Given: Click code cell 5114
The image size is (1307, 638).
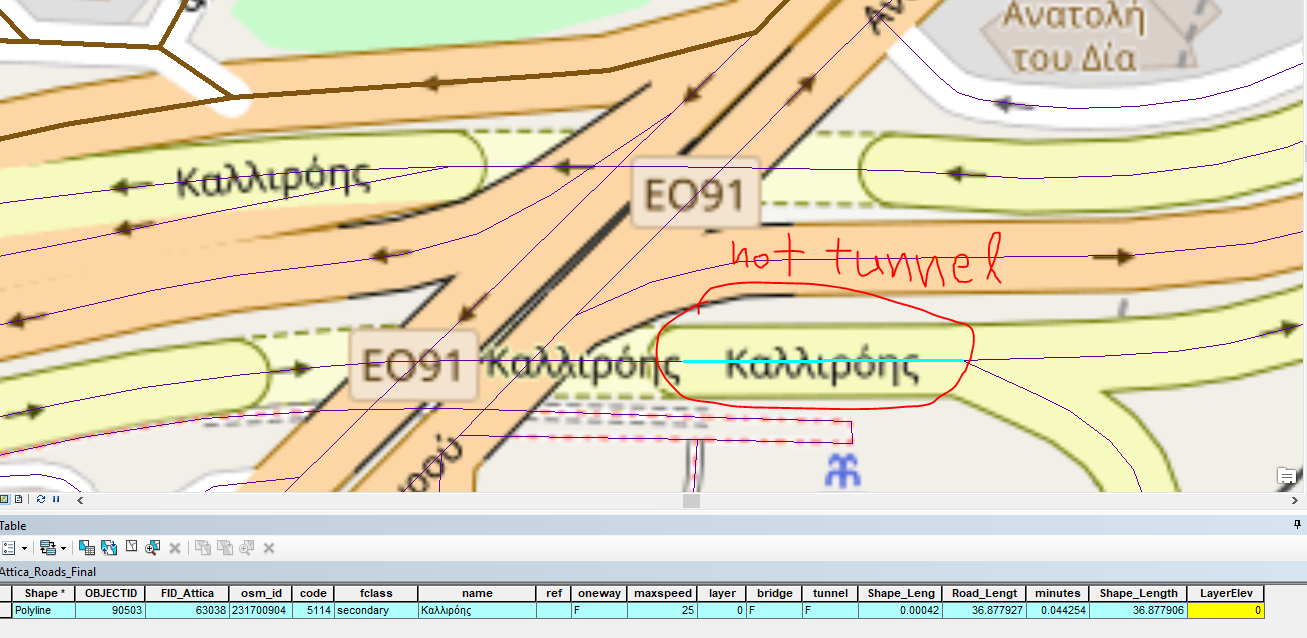Looking at the screenshot, I should click(x=314, y=609).
